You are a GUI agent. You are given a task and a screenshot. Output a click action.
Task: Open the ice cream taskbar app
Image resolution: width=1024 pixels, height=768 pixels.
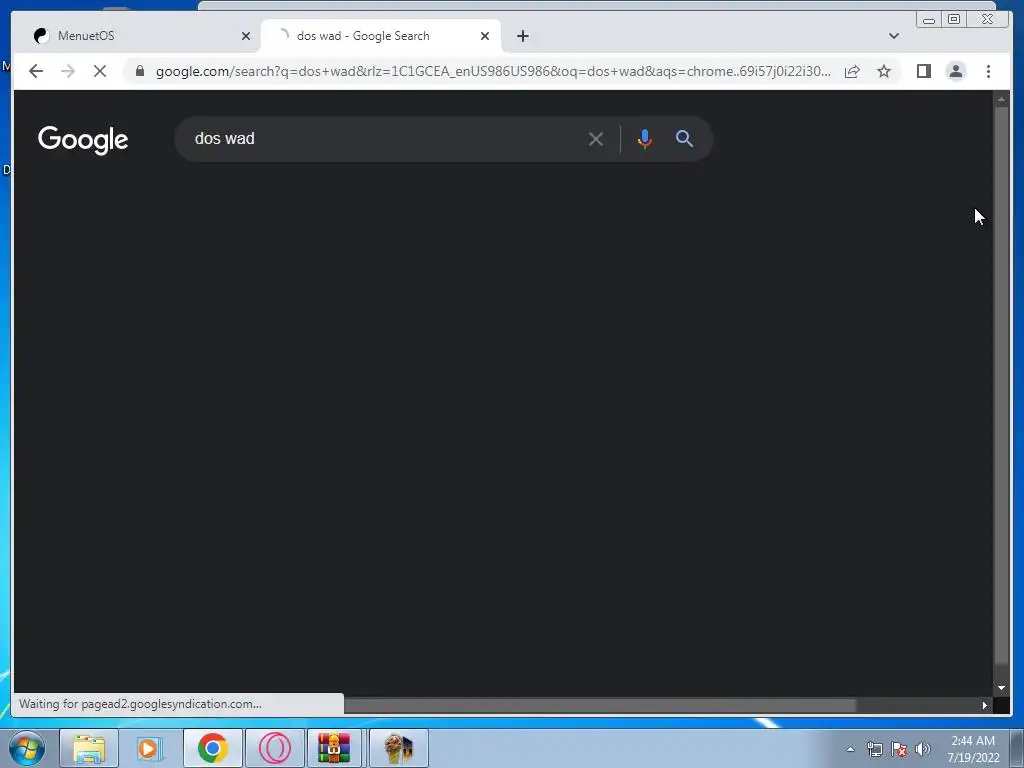(399, 748)
